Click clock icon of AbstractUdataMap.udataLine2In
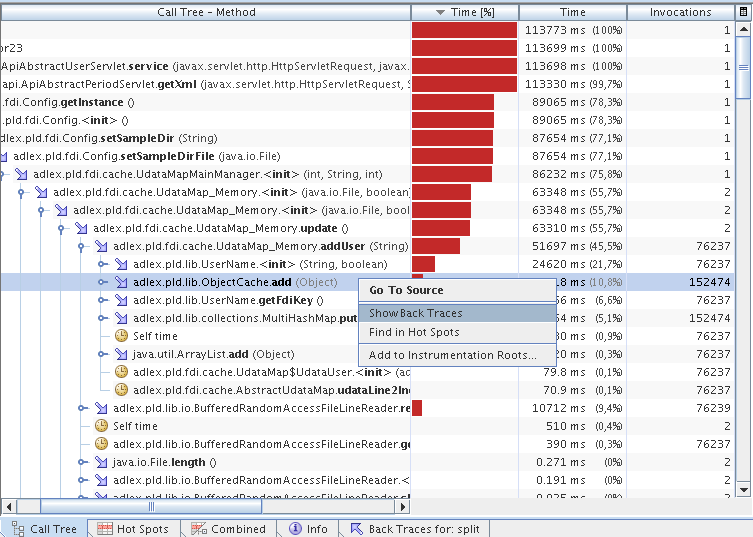753x537 pixels. (121, 390)
